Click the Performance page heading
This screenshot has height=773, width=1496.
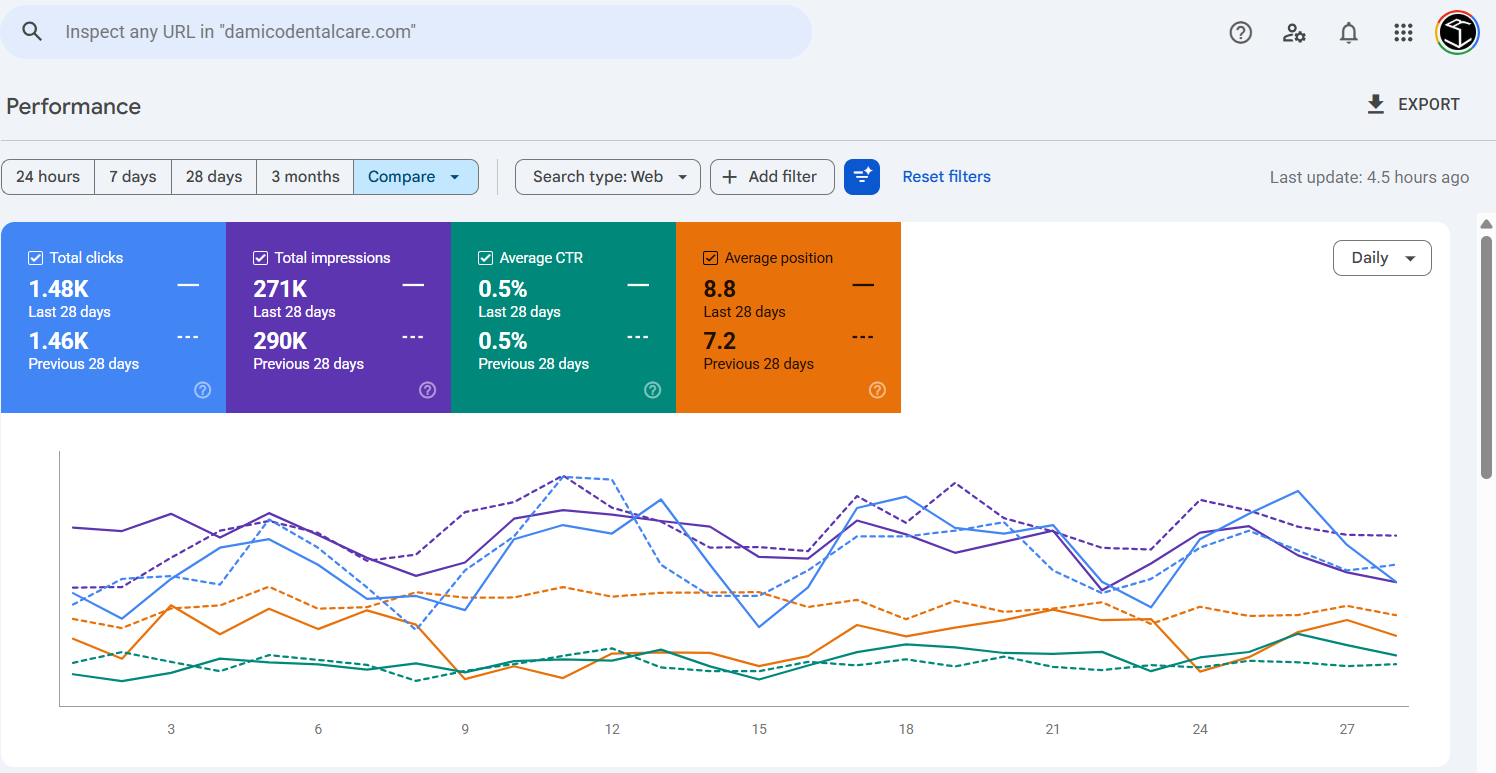point(73,106)
